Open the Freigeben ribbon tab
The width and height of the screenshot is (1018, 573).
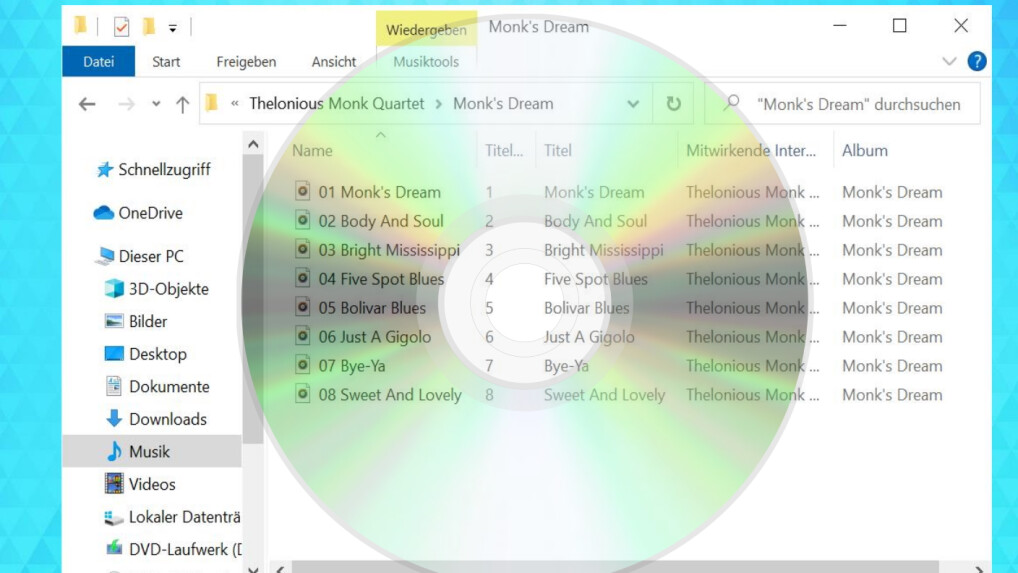point(246,62)
